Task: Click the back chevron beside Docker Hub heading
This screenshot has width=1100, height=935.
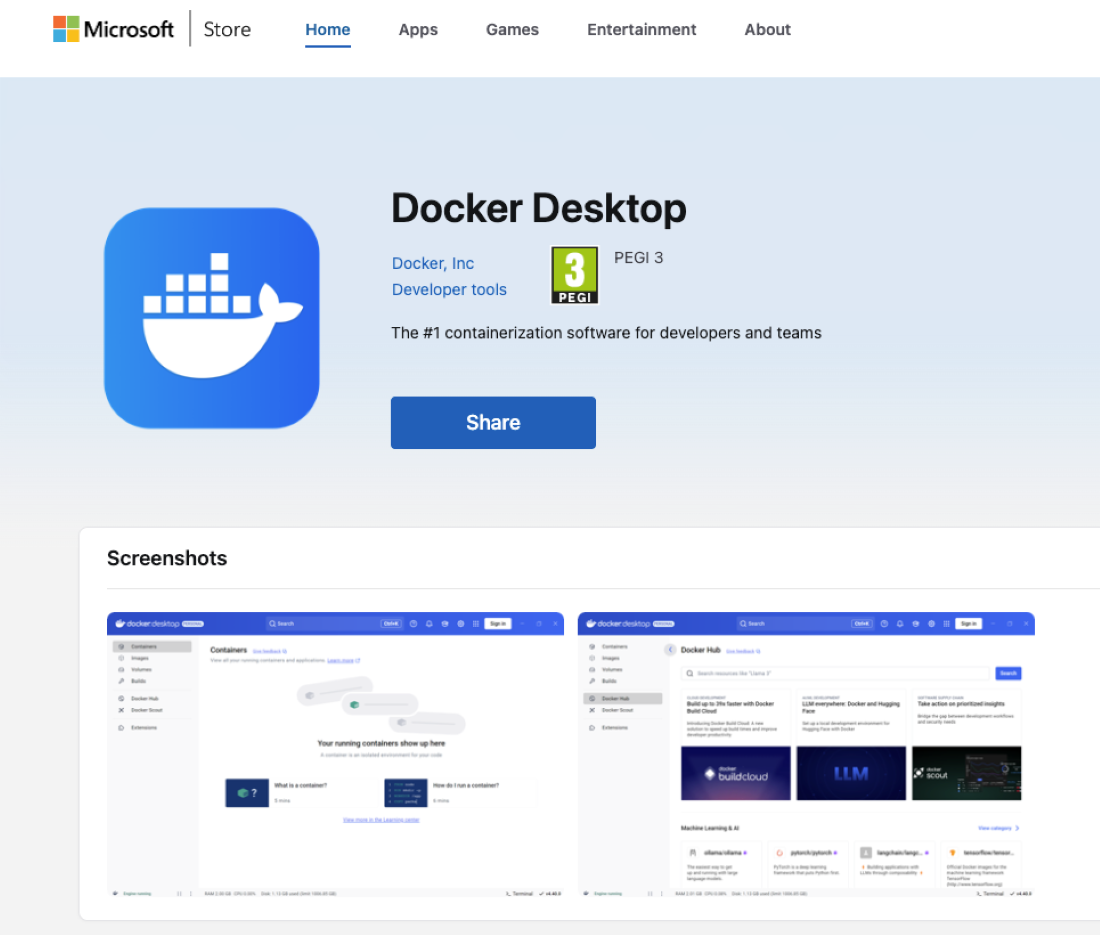Action: [x=670, y=648]
